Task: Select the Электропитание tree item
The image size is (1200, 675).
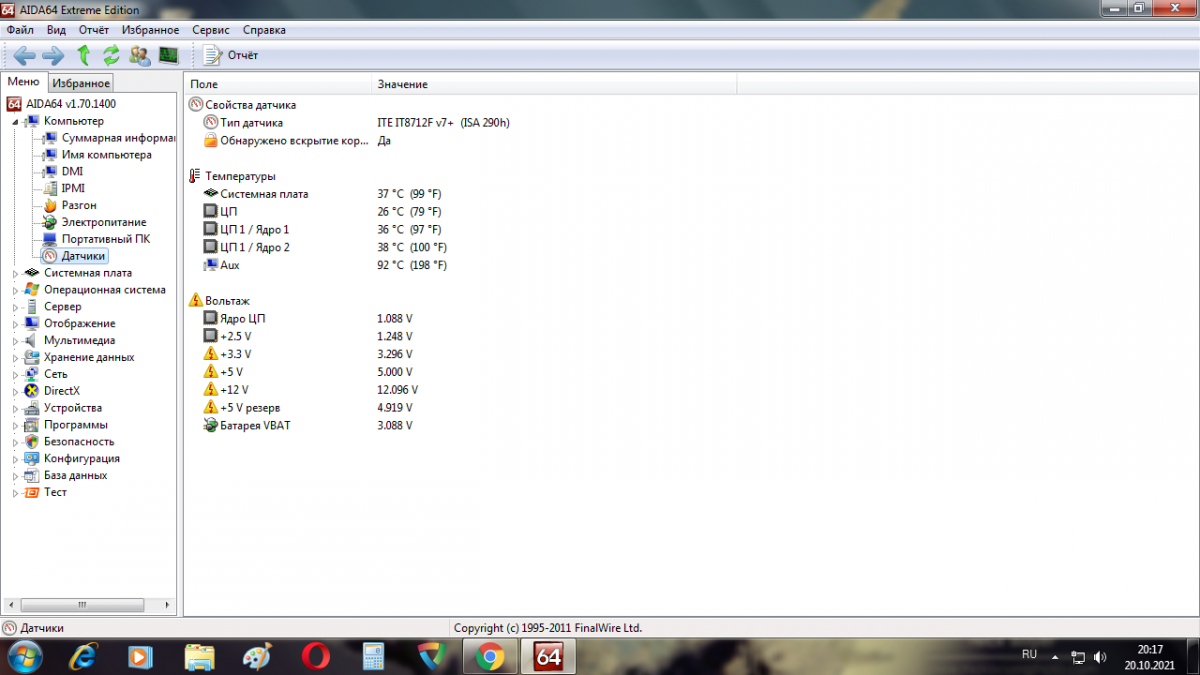Action: pos(103,222)
